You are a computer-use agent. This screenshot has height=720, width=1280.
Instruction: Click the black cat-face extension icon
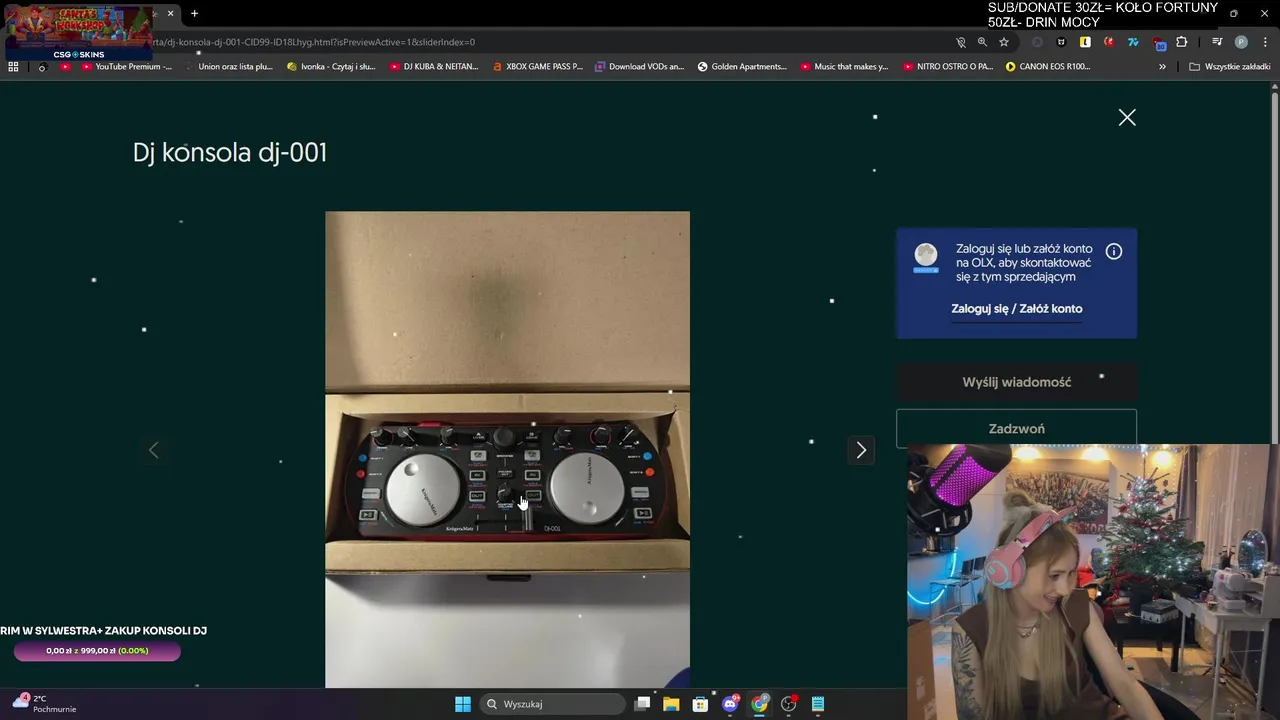[x=1061, y=42]
